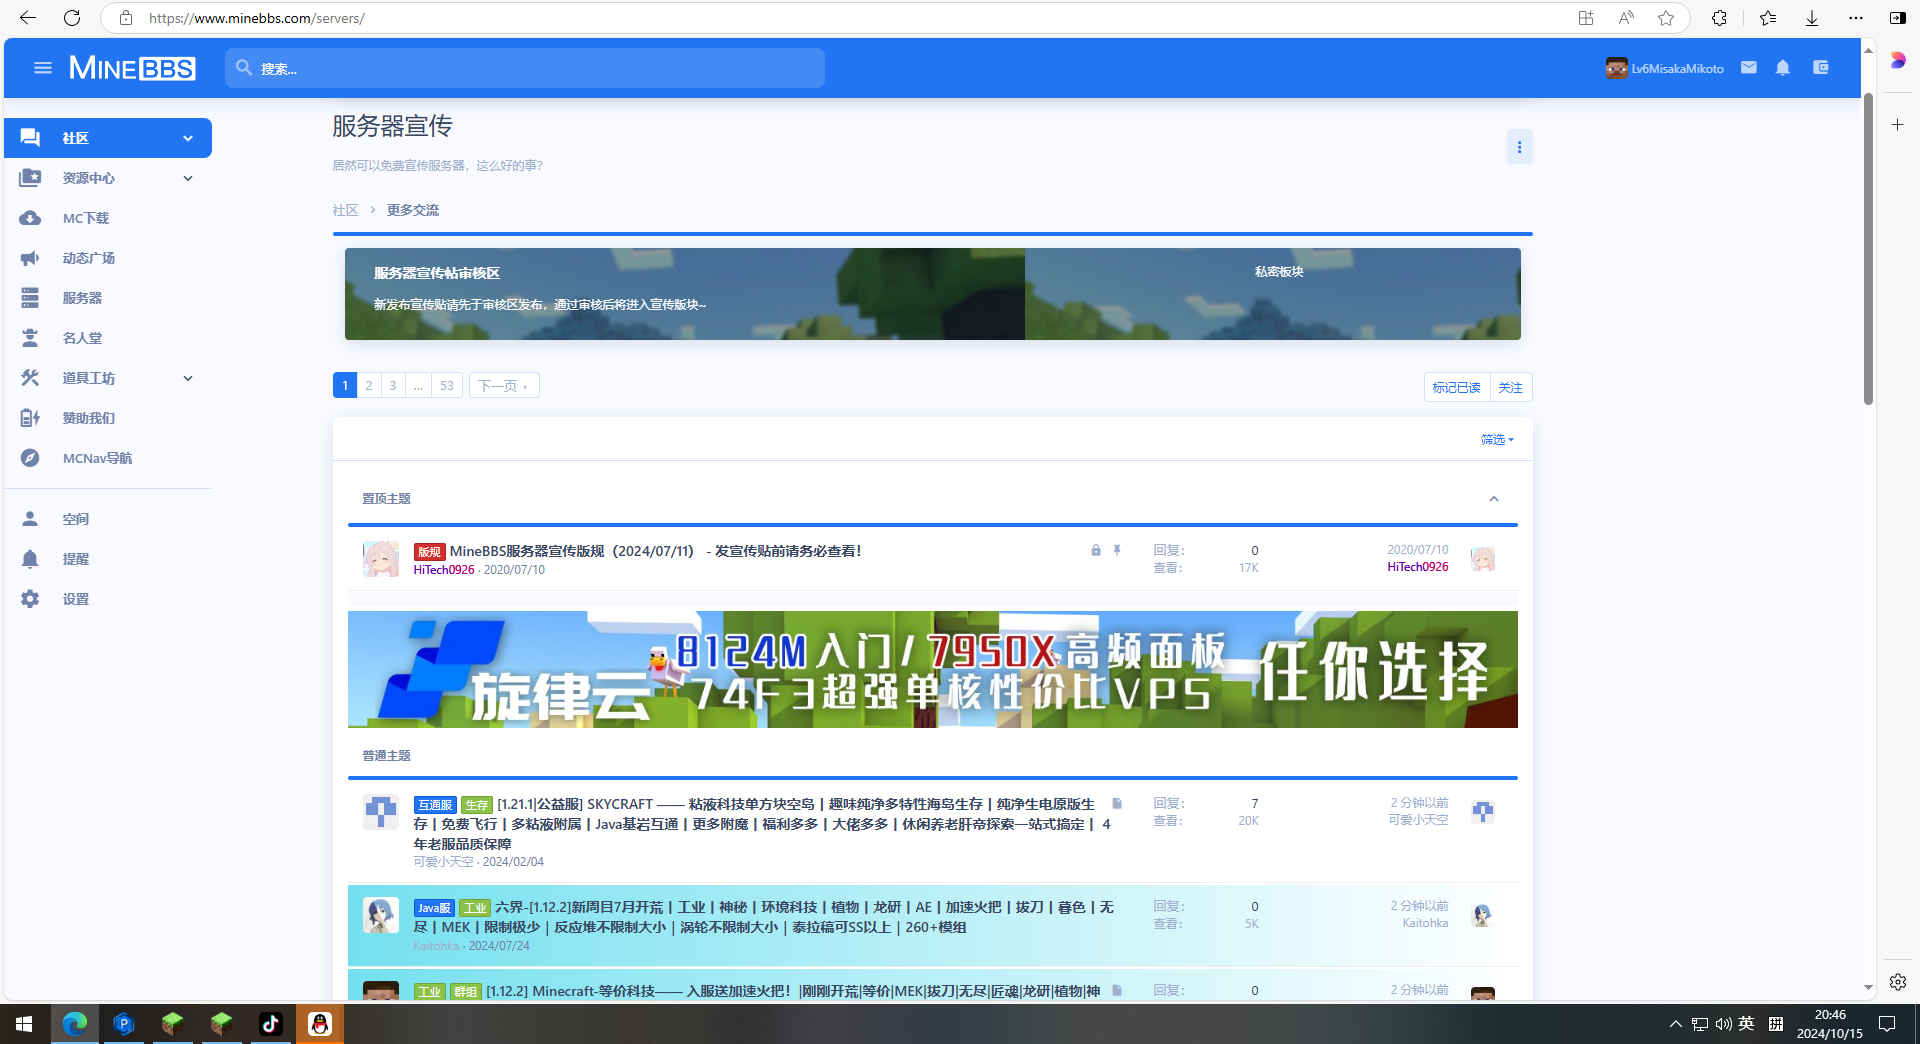Click the 标记已读 button
This screenshot has width=1920, height=1044.
(1456, 387)
